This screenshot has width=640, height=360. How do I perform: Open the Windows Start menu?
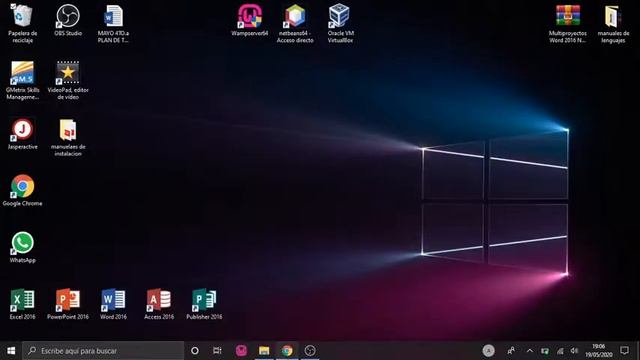11,351
